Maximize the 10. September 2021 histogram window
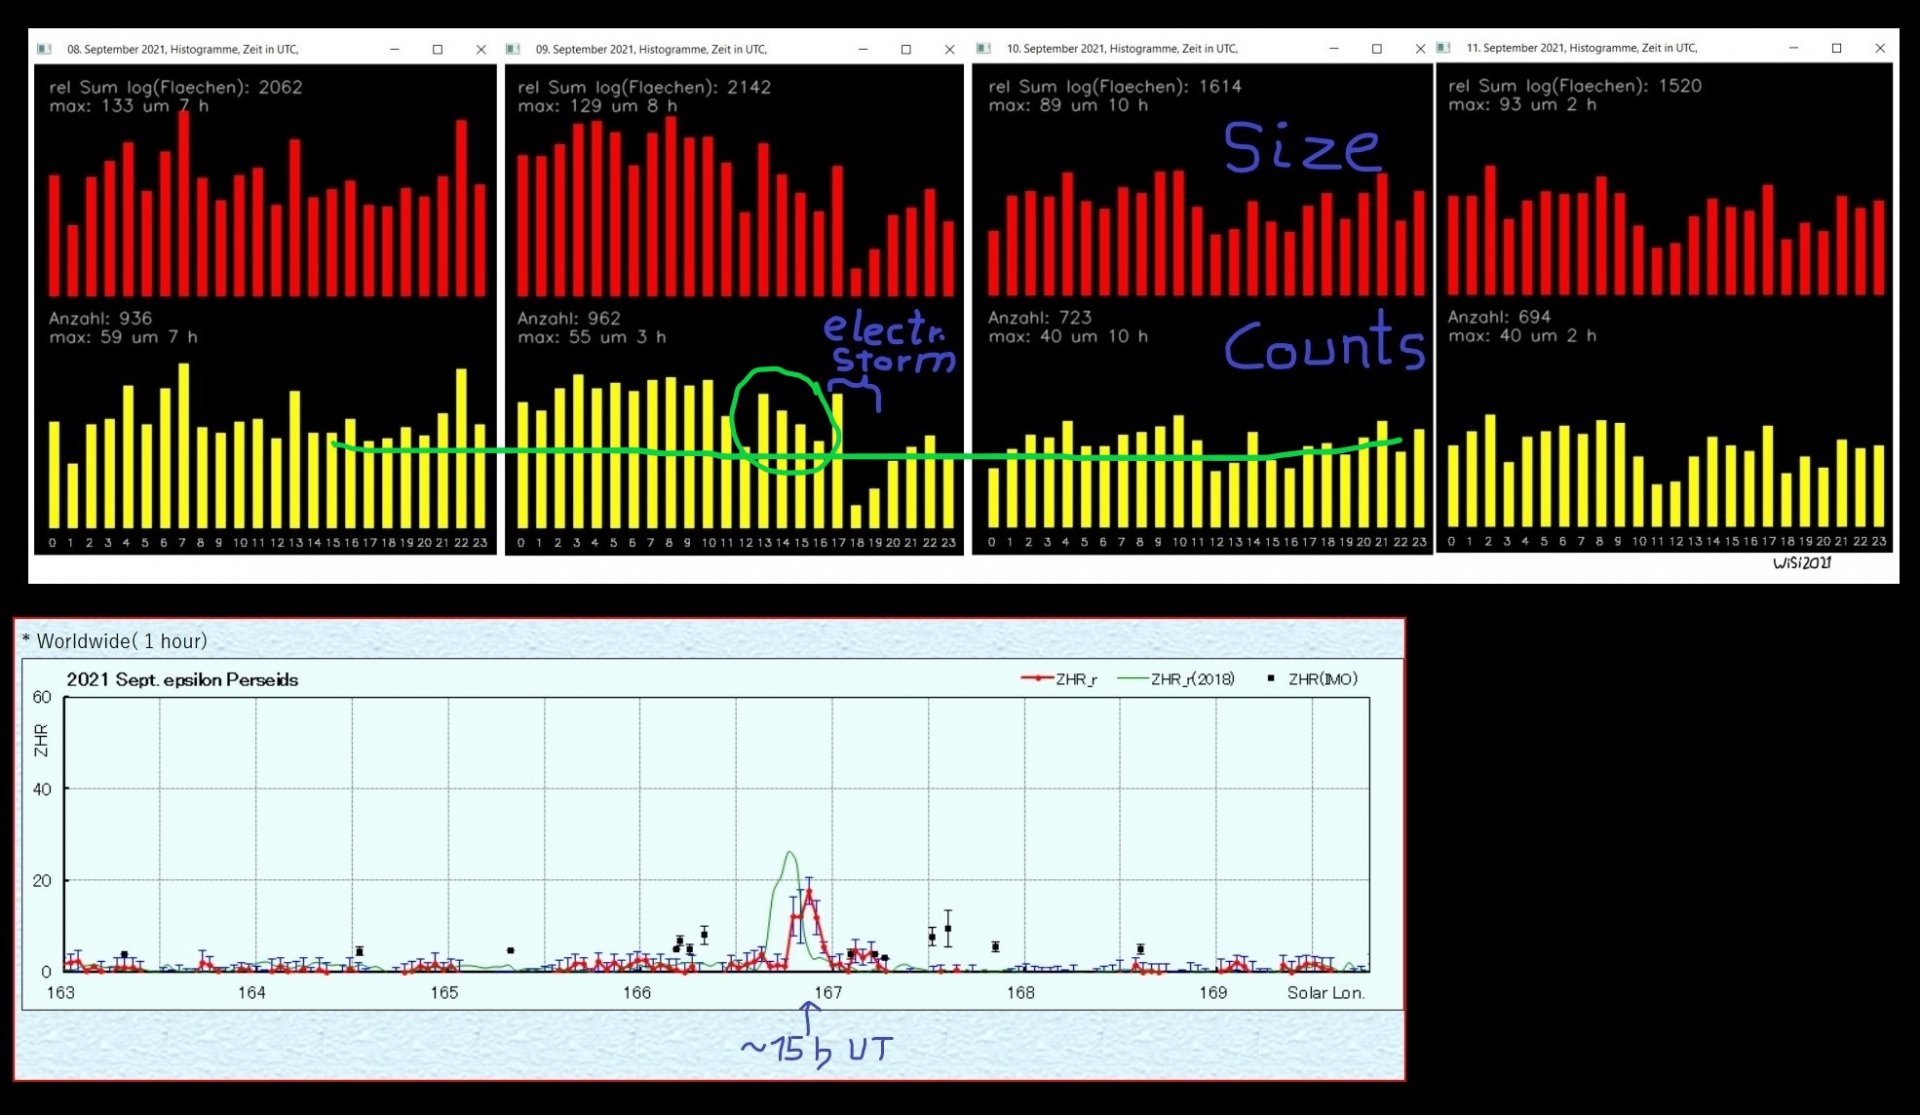 click(x=1377, y=48)
